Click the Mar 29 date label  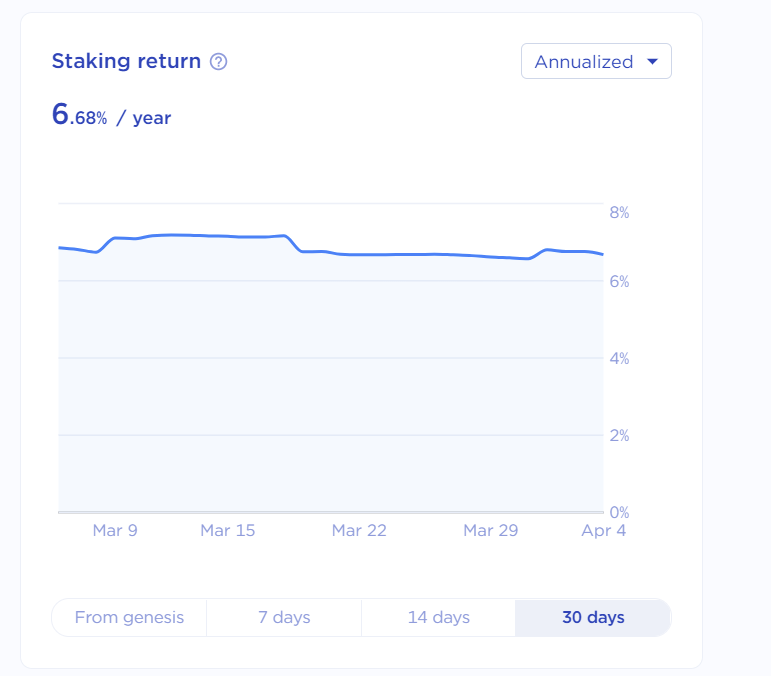tap(491, 531)
